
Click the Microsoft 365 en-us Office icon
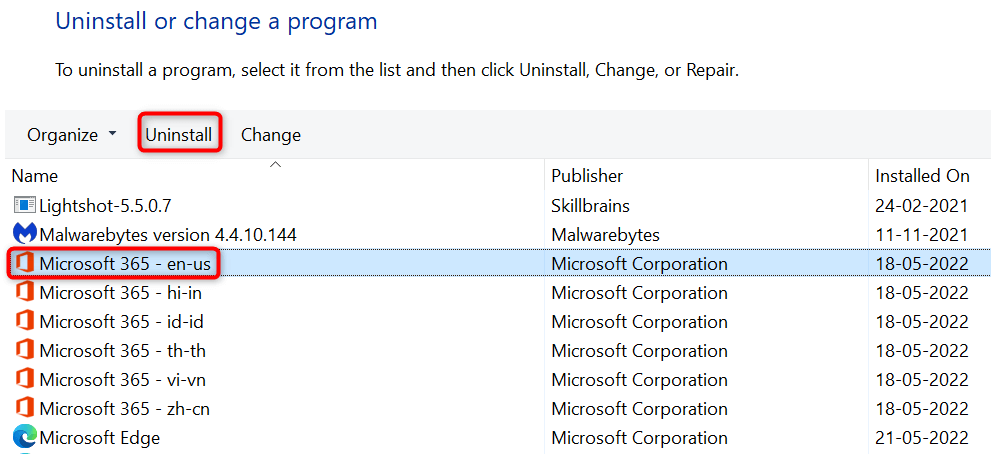(x=25, y=264)
